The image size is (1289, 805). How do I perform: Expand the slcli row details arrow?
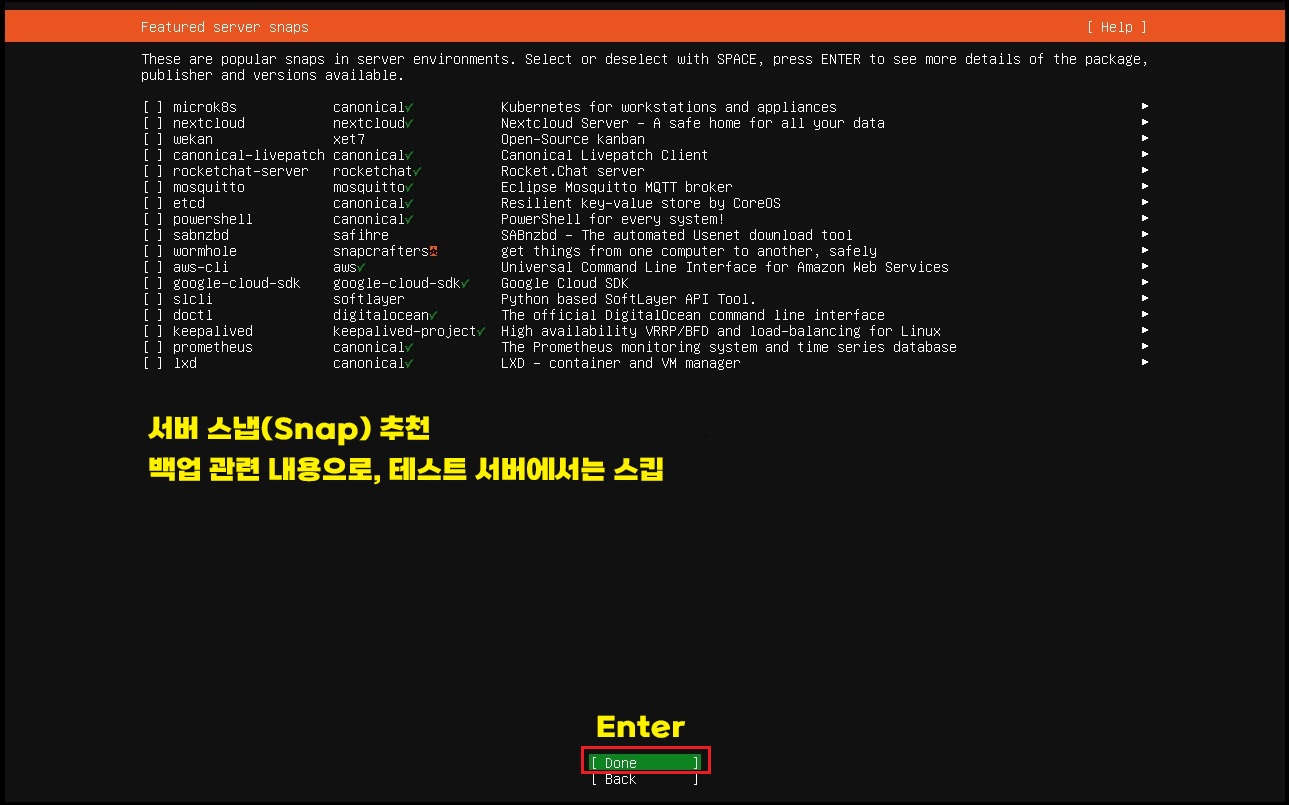pos(1145,299)
